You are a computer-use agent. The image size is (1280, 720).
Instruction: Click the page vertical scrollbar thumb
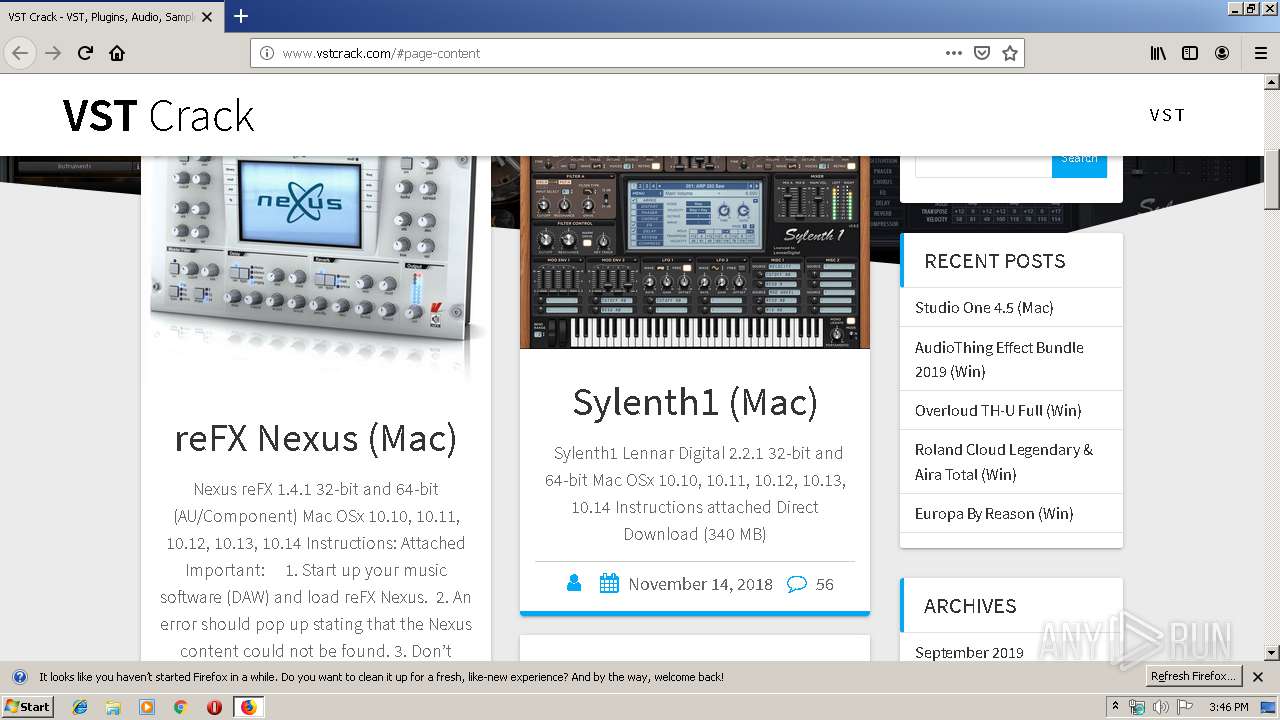pyautogui.click(x=1271, y=179)
